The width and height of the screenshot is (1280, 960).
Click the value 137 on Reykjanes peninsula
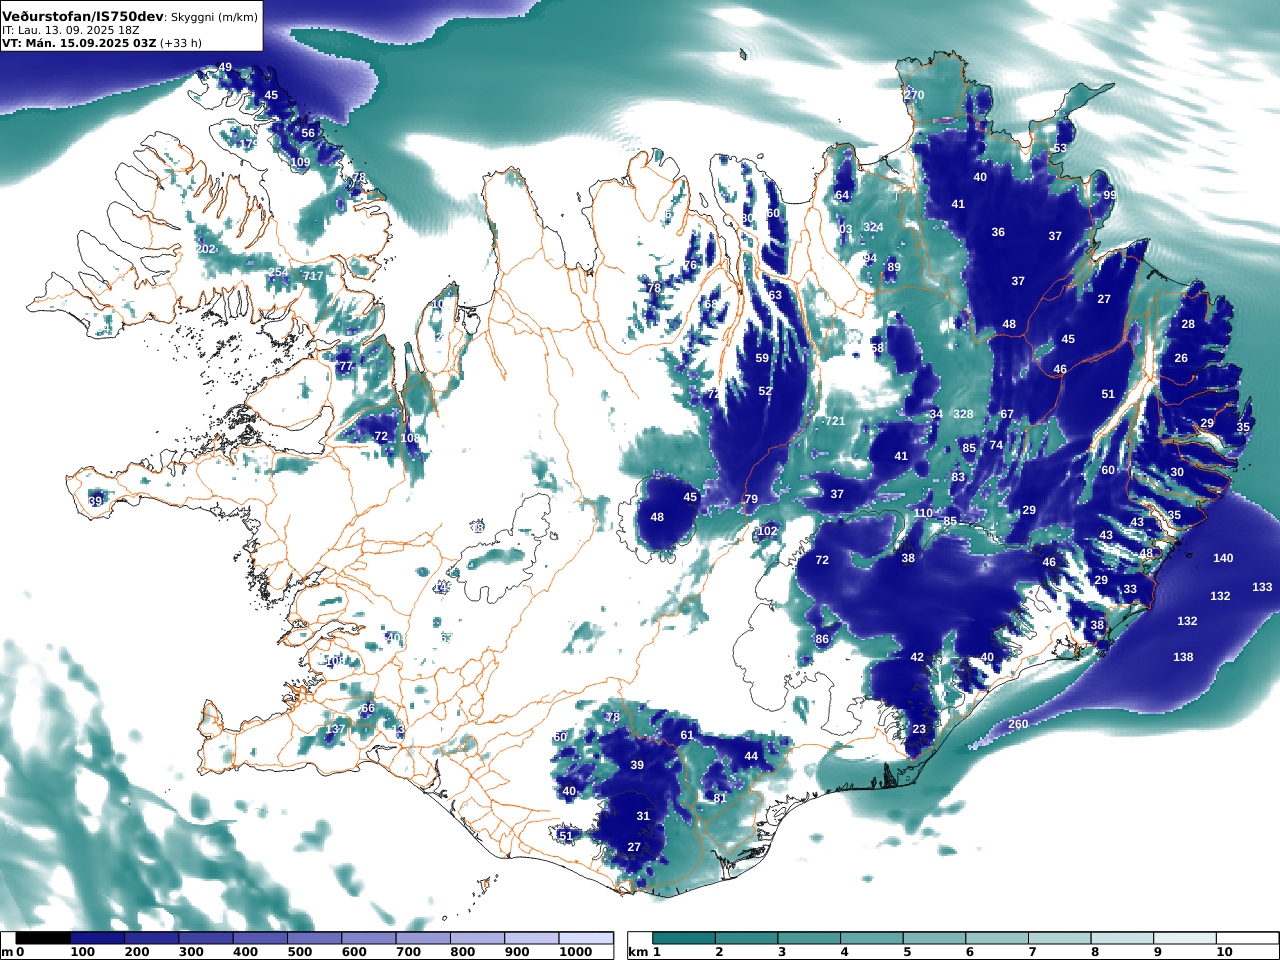[x=335, y=729]
